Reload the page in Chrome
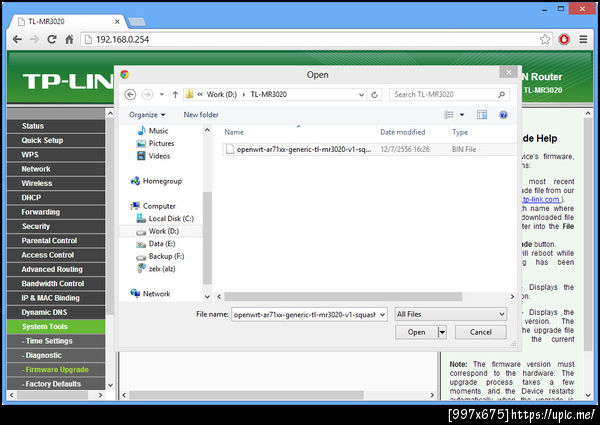This screenshot has height=425, width=600. pyautogui.click(x=52, y=39)
